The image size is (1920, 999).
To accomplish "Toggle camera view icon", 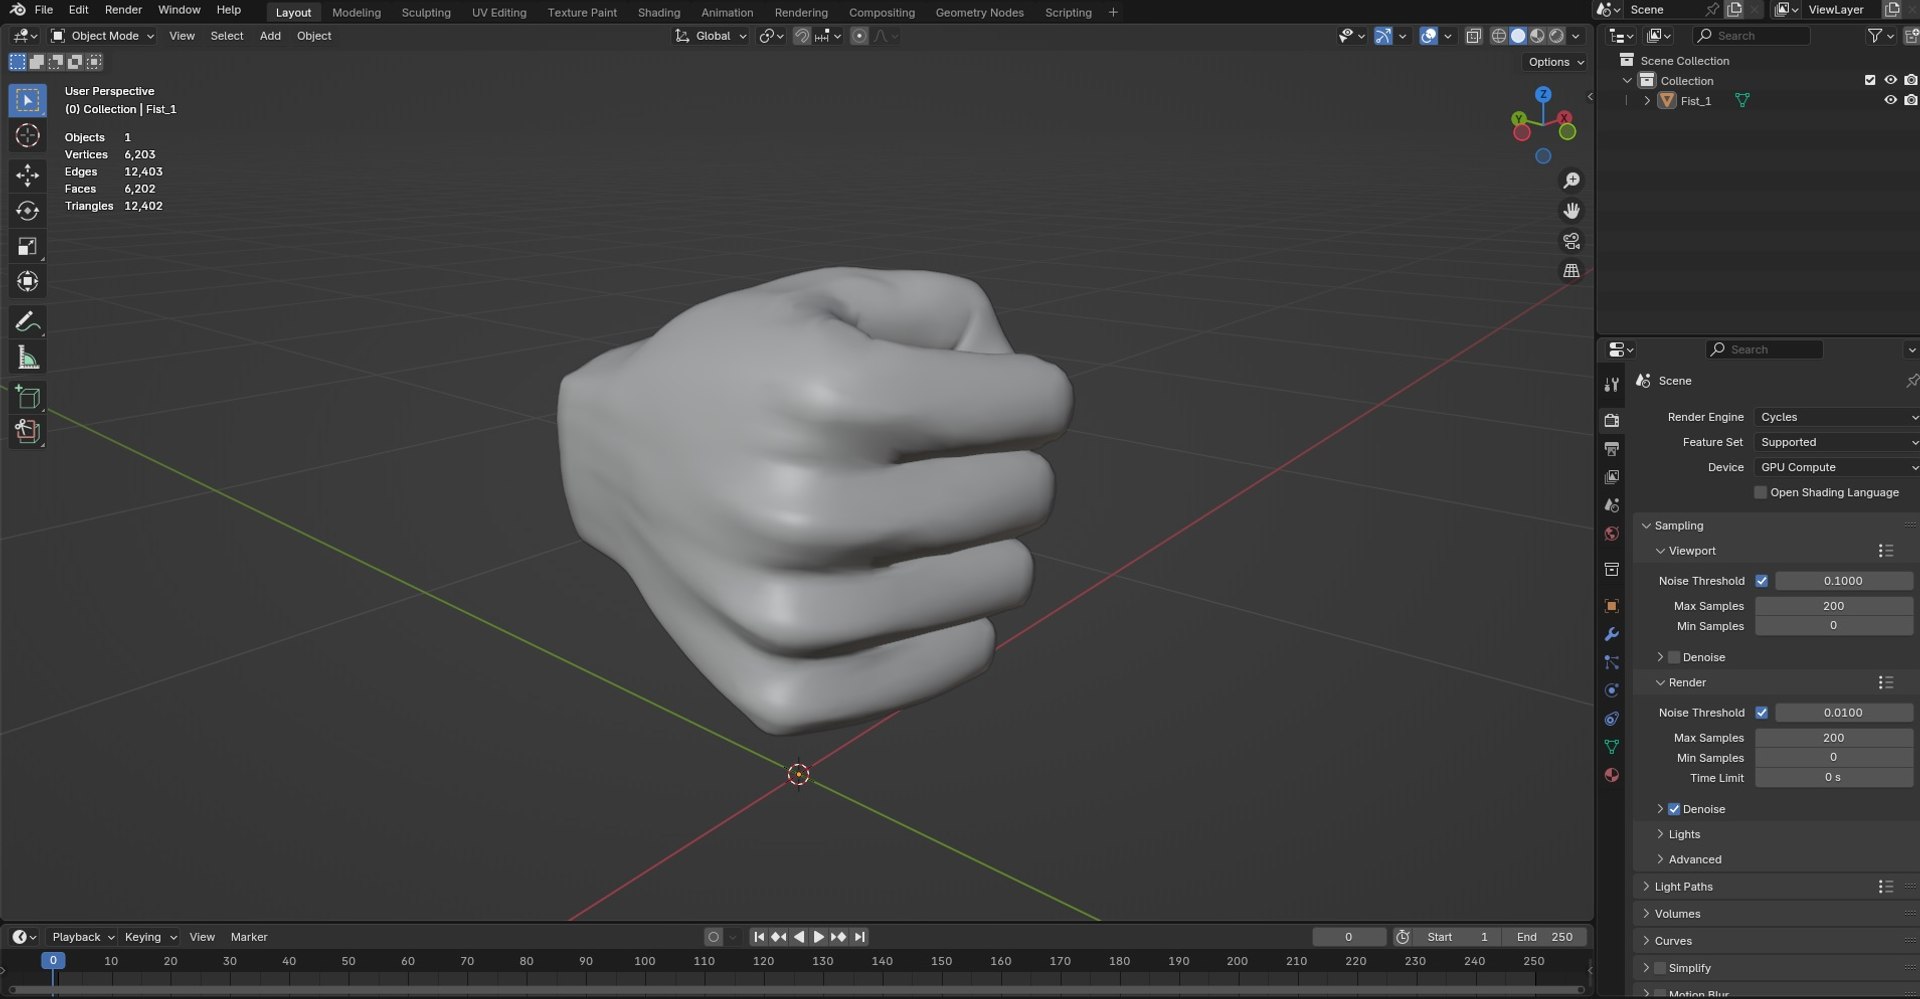I will point(1572,241).
